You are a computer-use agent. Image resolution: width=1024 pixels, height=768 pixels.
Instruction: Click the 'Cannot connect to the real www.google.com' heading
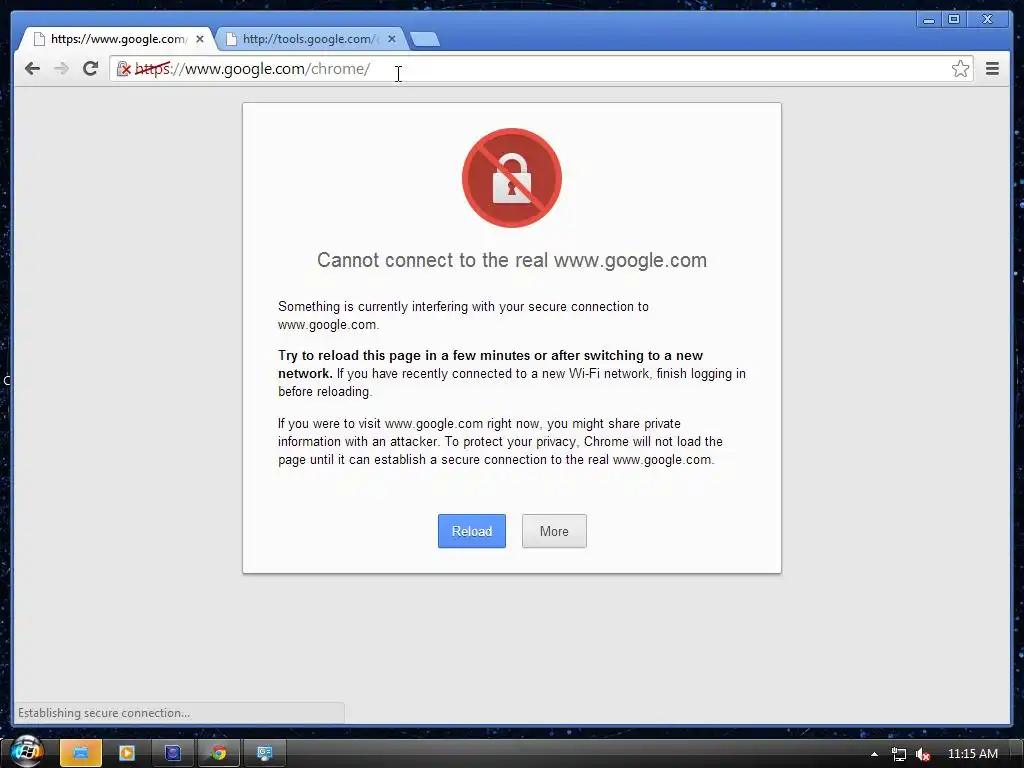(x=512, y=260)
